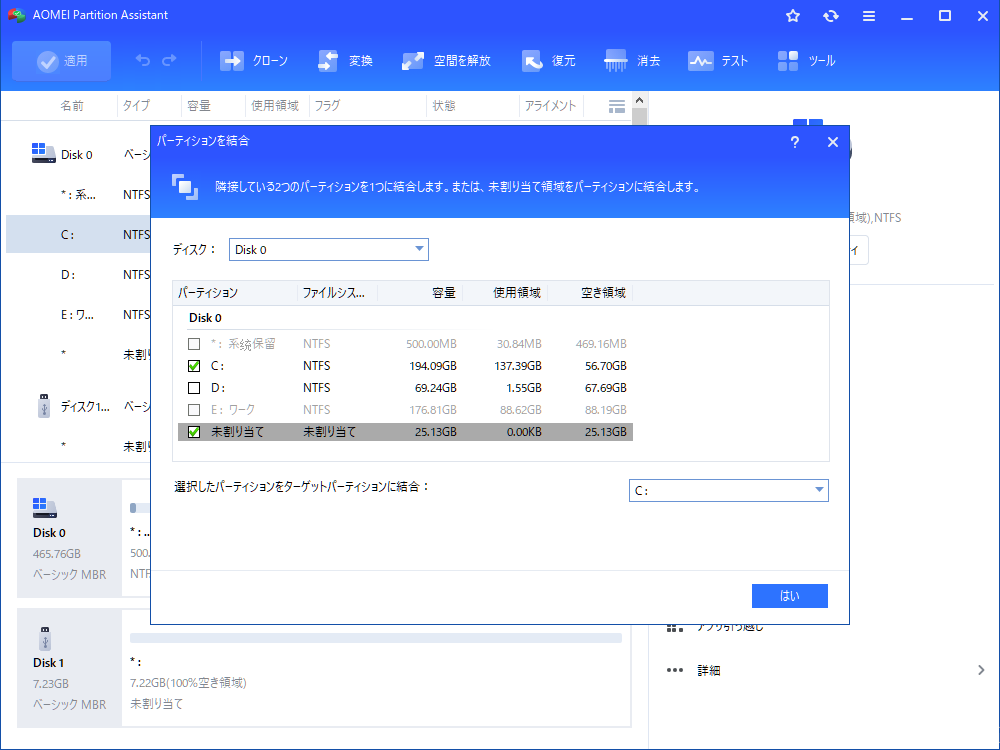
Task: Select the Disk 1 7.23GB disk map panel
Action: coord(70,668)
